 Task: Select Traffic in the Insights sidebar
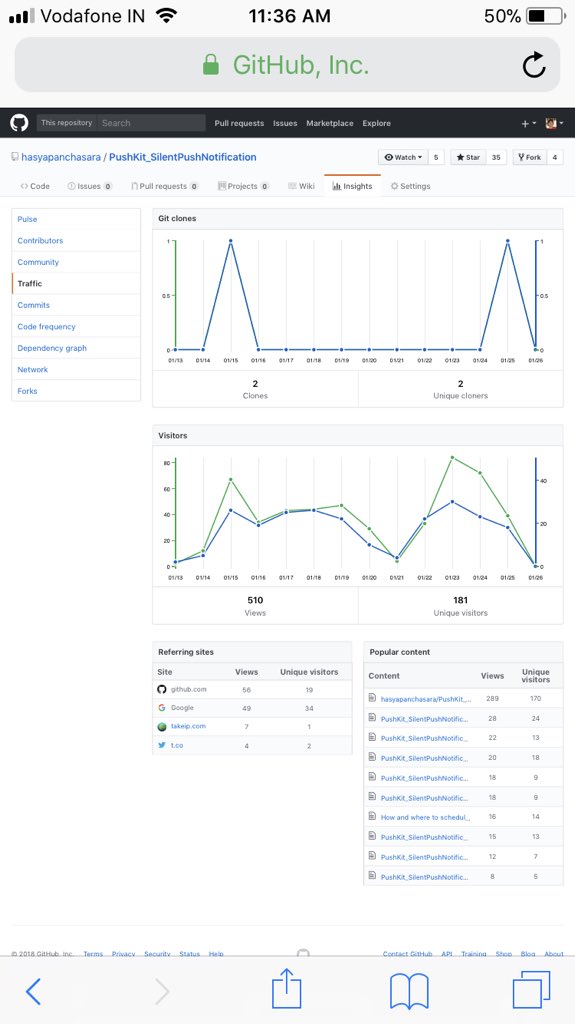pos(76,284)
